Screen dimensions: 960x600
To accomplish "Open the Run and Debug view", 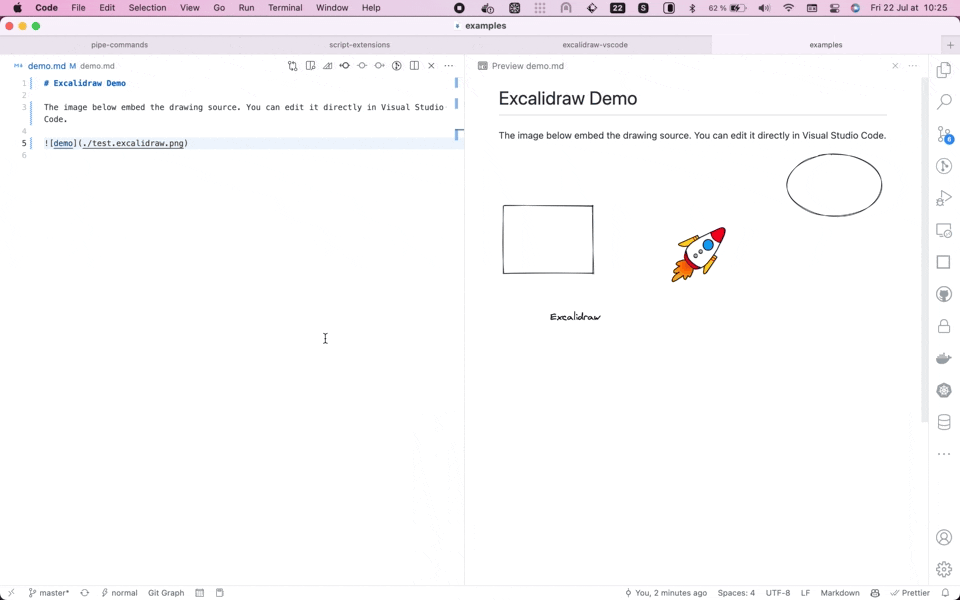I will click(943, 198).
